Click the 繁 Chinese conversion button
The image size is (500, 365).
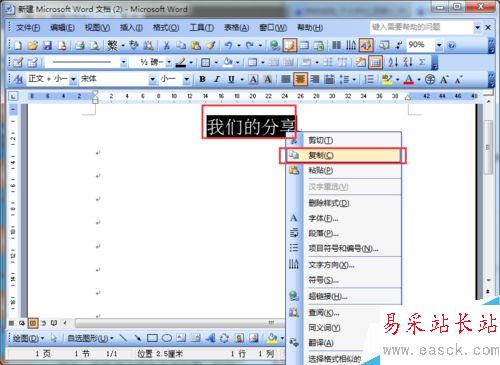113,45
